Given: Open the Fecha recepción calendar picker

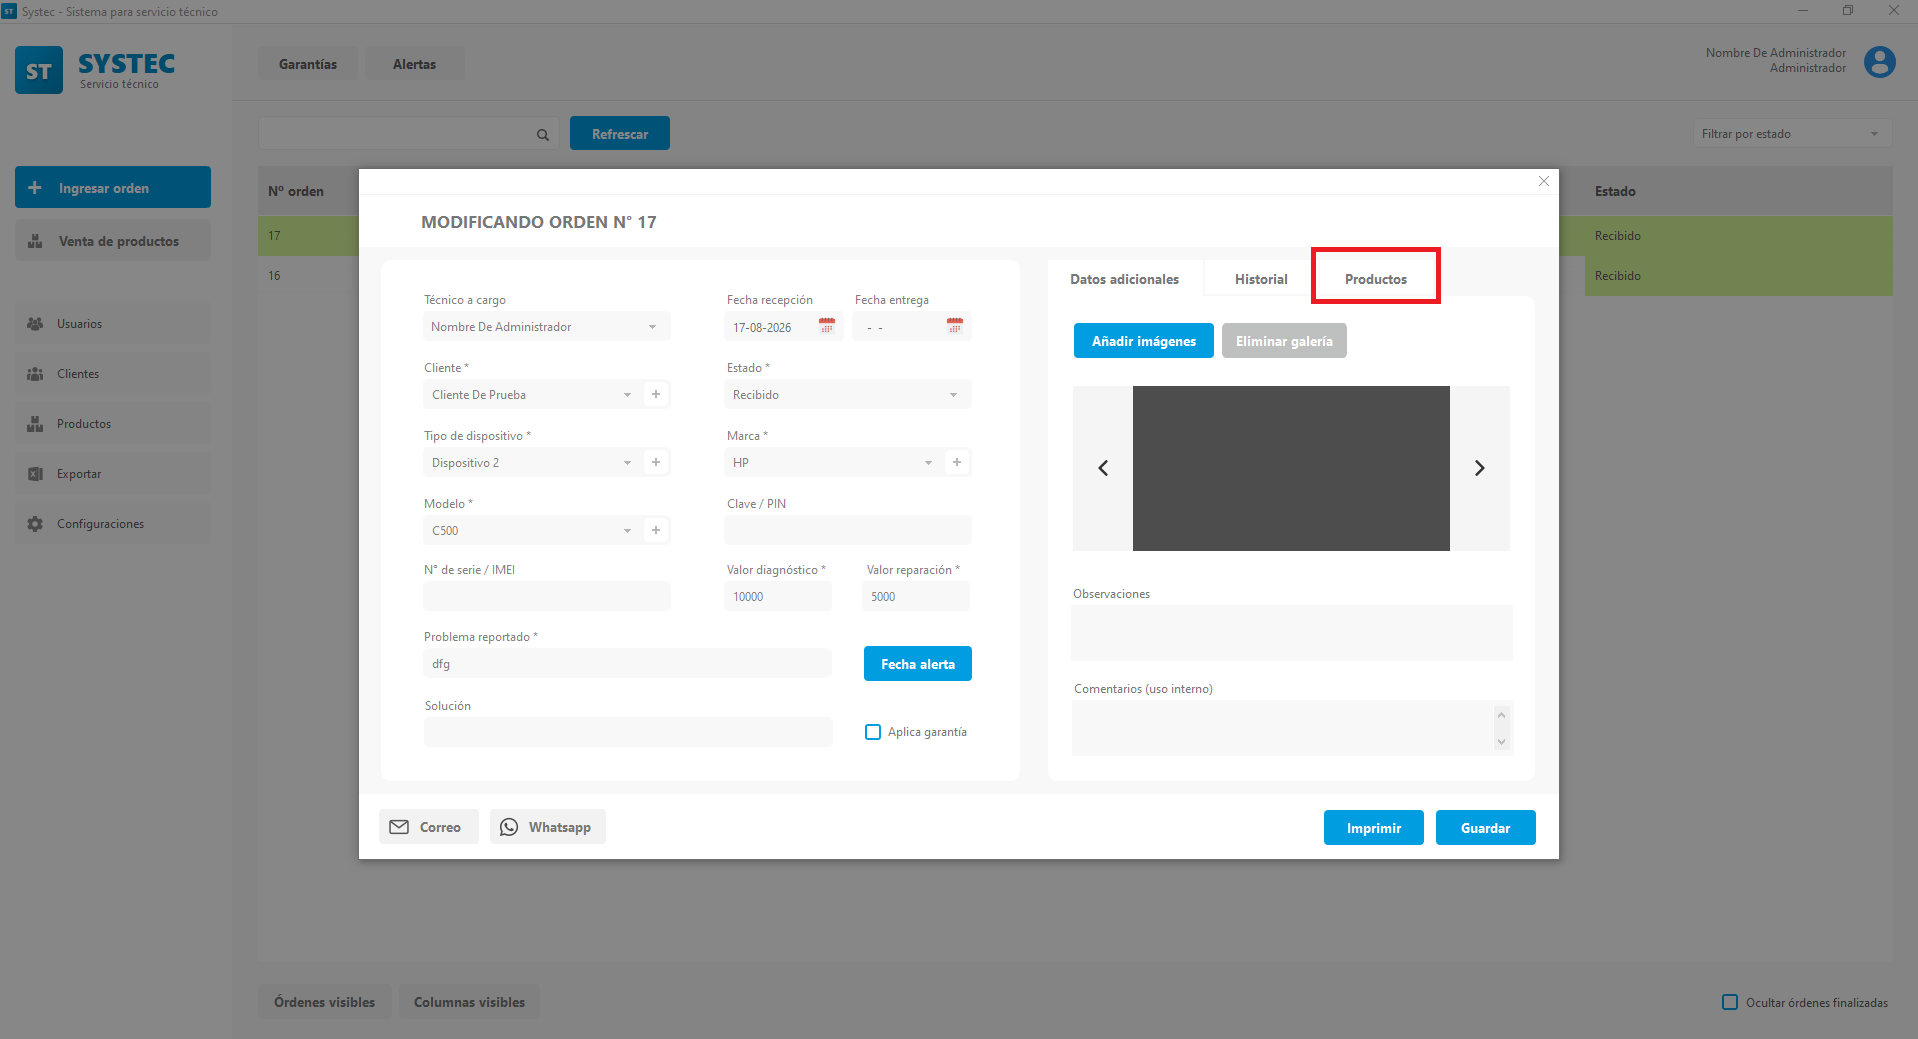Looking at the screenshot, I should tap(827, 326).
